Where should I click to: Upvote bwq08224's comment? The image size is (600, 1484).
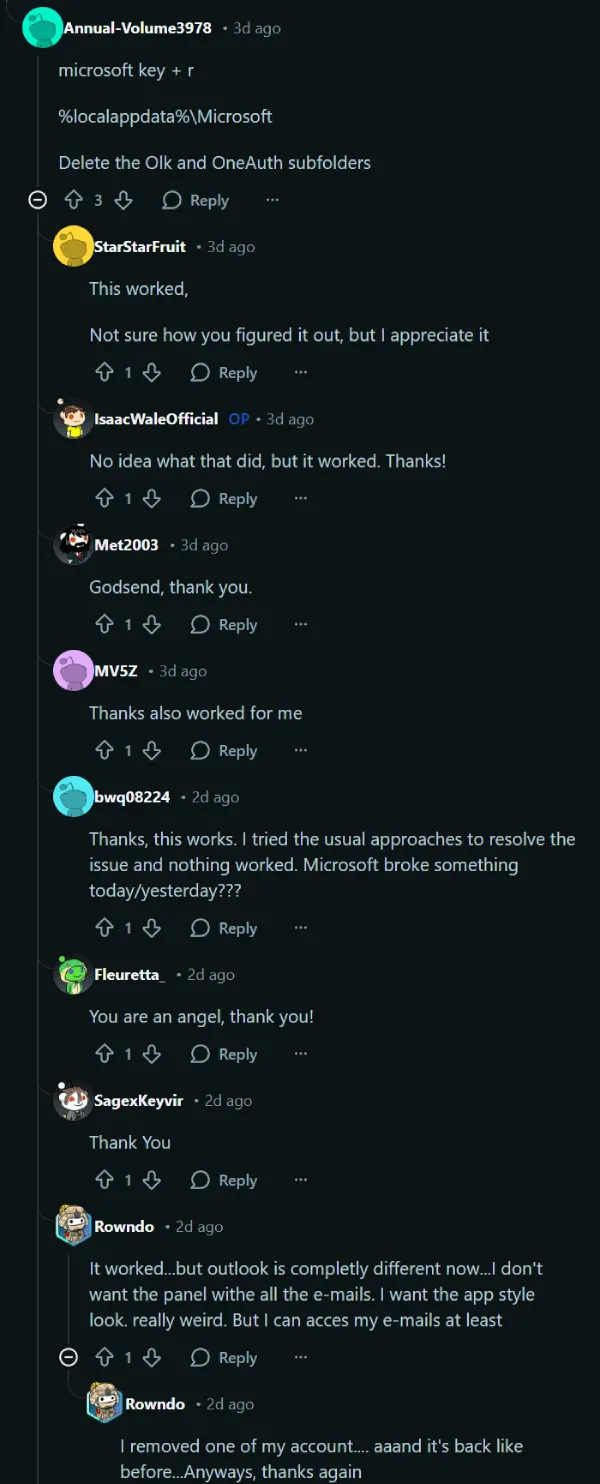(104, 929)
